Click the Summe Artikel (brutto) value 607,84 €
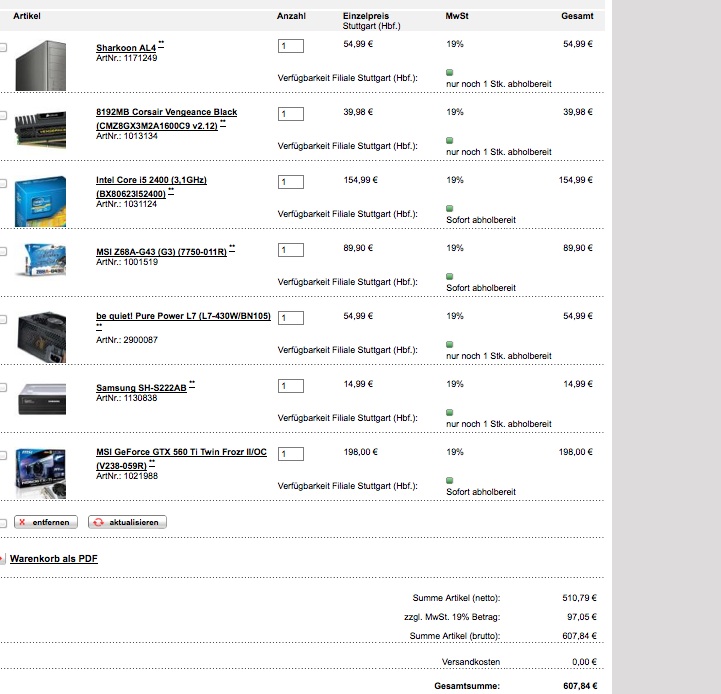Image resolution: width=721 pixels, height=694 pixels. [x=579, y=636]
